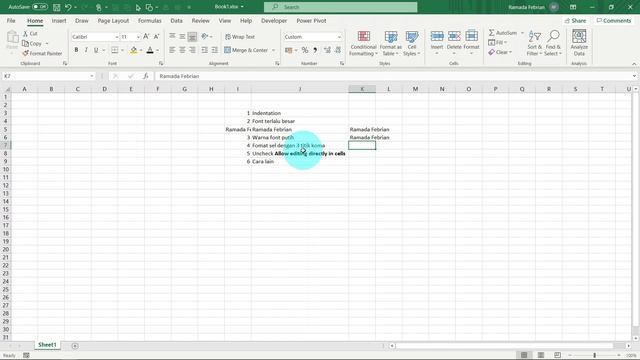Viewport: 640px width, 360px height.
Task: Open the font size dropdown
Action: pos(138,37)
